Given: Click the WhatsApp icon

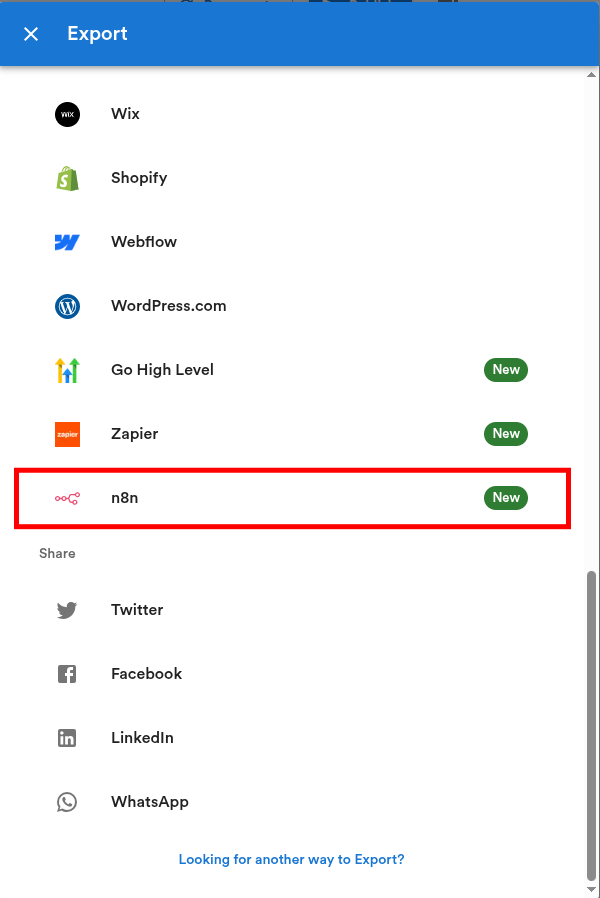Looking at the screenshot, I should [x=67, y=802].
